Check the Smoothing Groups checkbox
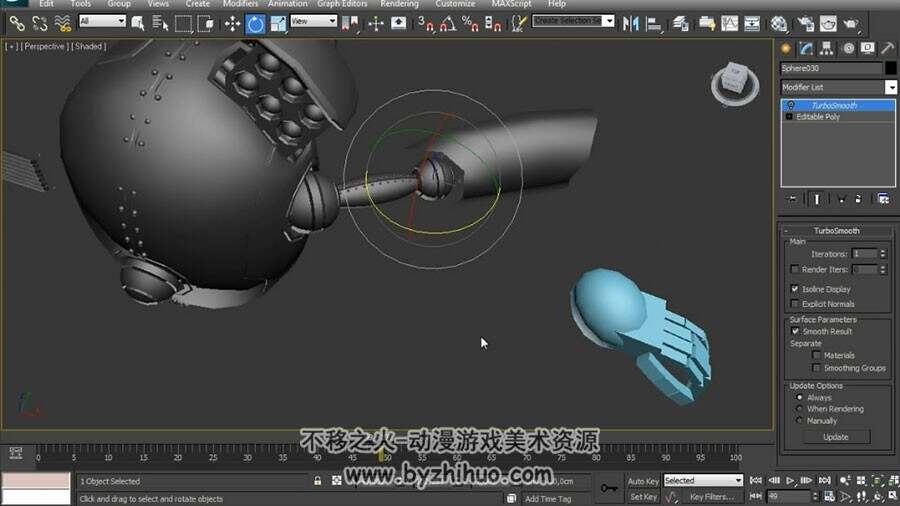Screen dimensions: 900x506 tap(817, 368)
